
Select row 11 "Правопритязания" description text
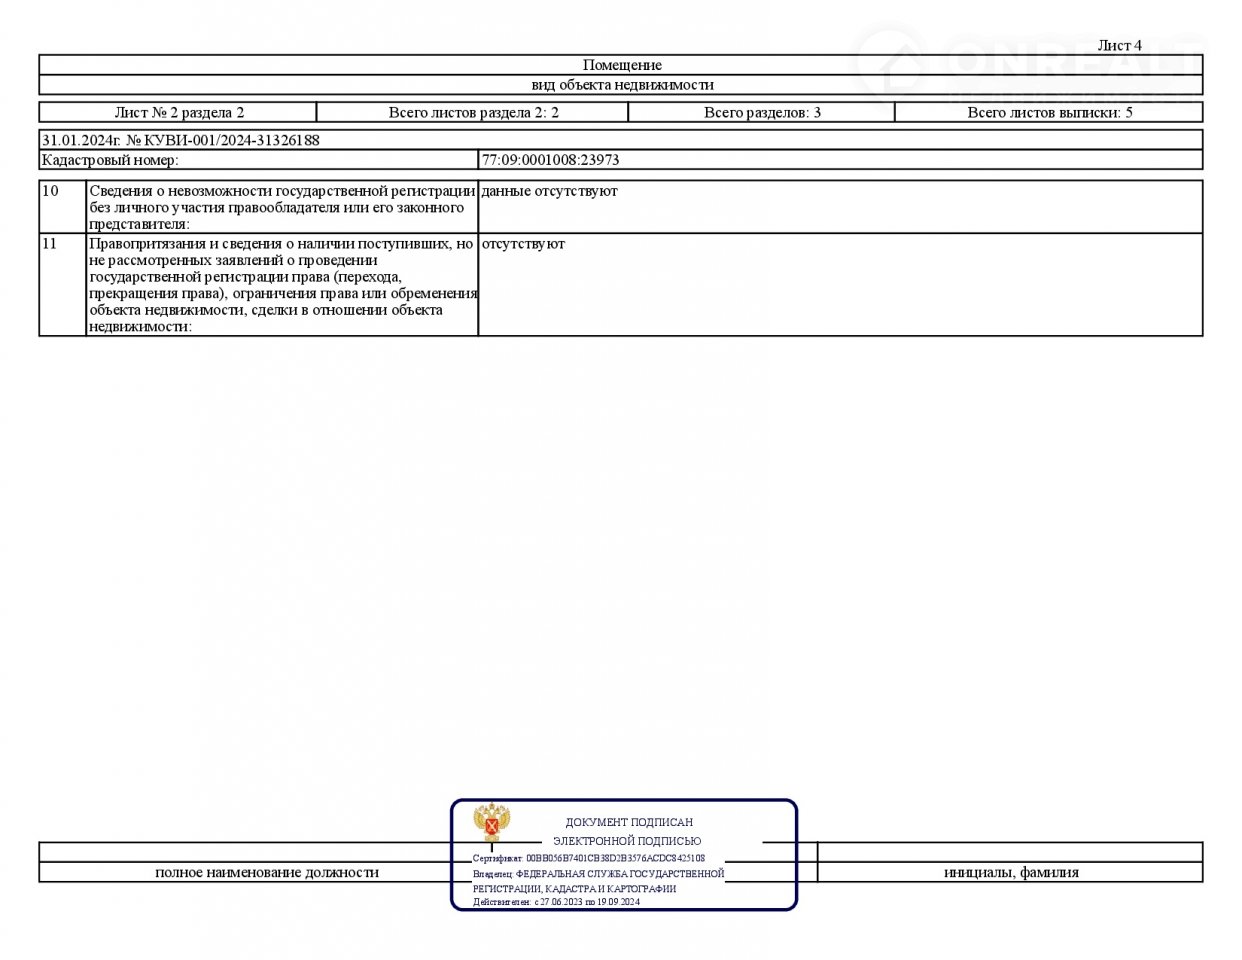pos(282,285)
